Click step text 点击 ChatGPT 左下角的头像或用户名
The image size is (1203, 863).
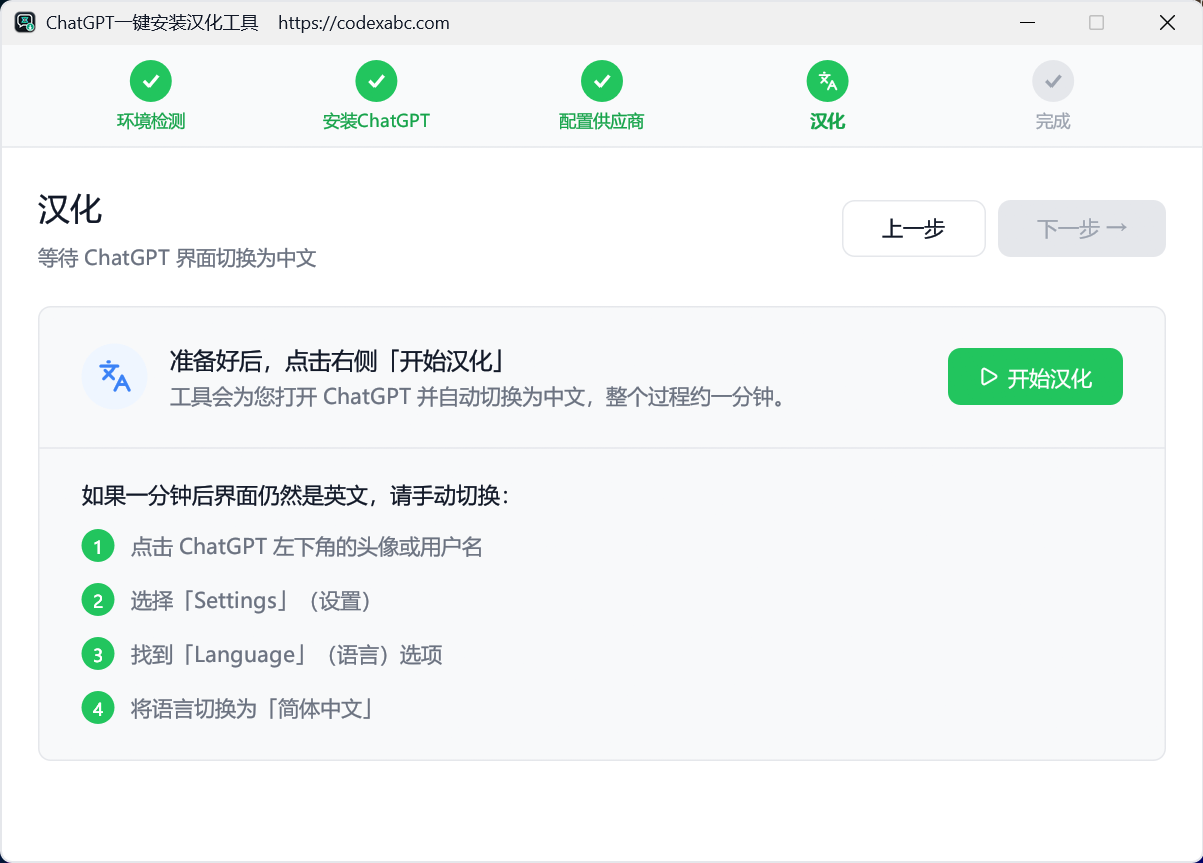coord(307,547)
